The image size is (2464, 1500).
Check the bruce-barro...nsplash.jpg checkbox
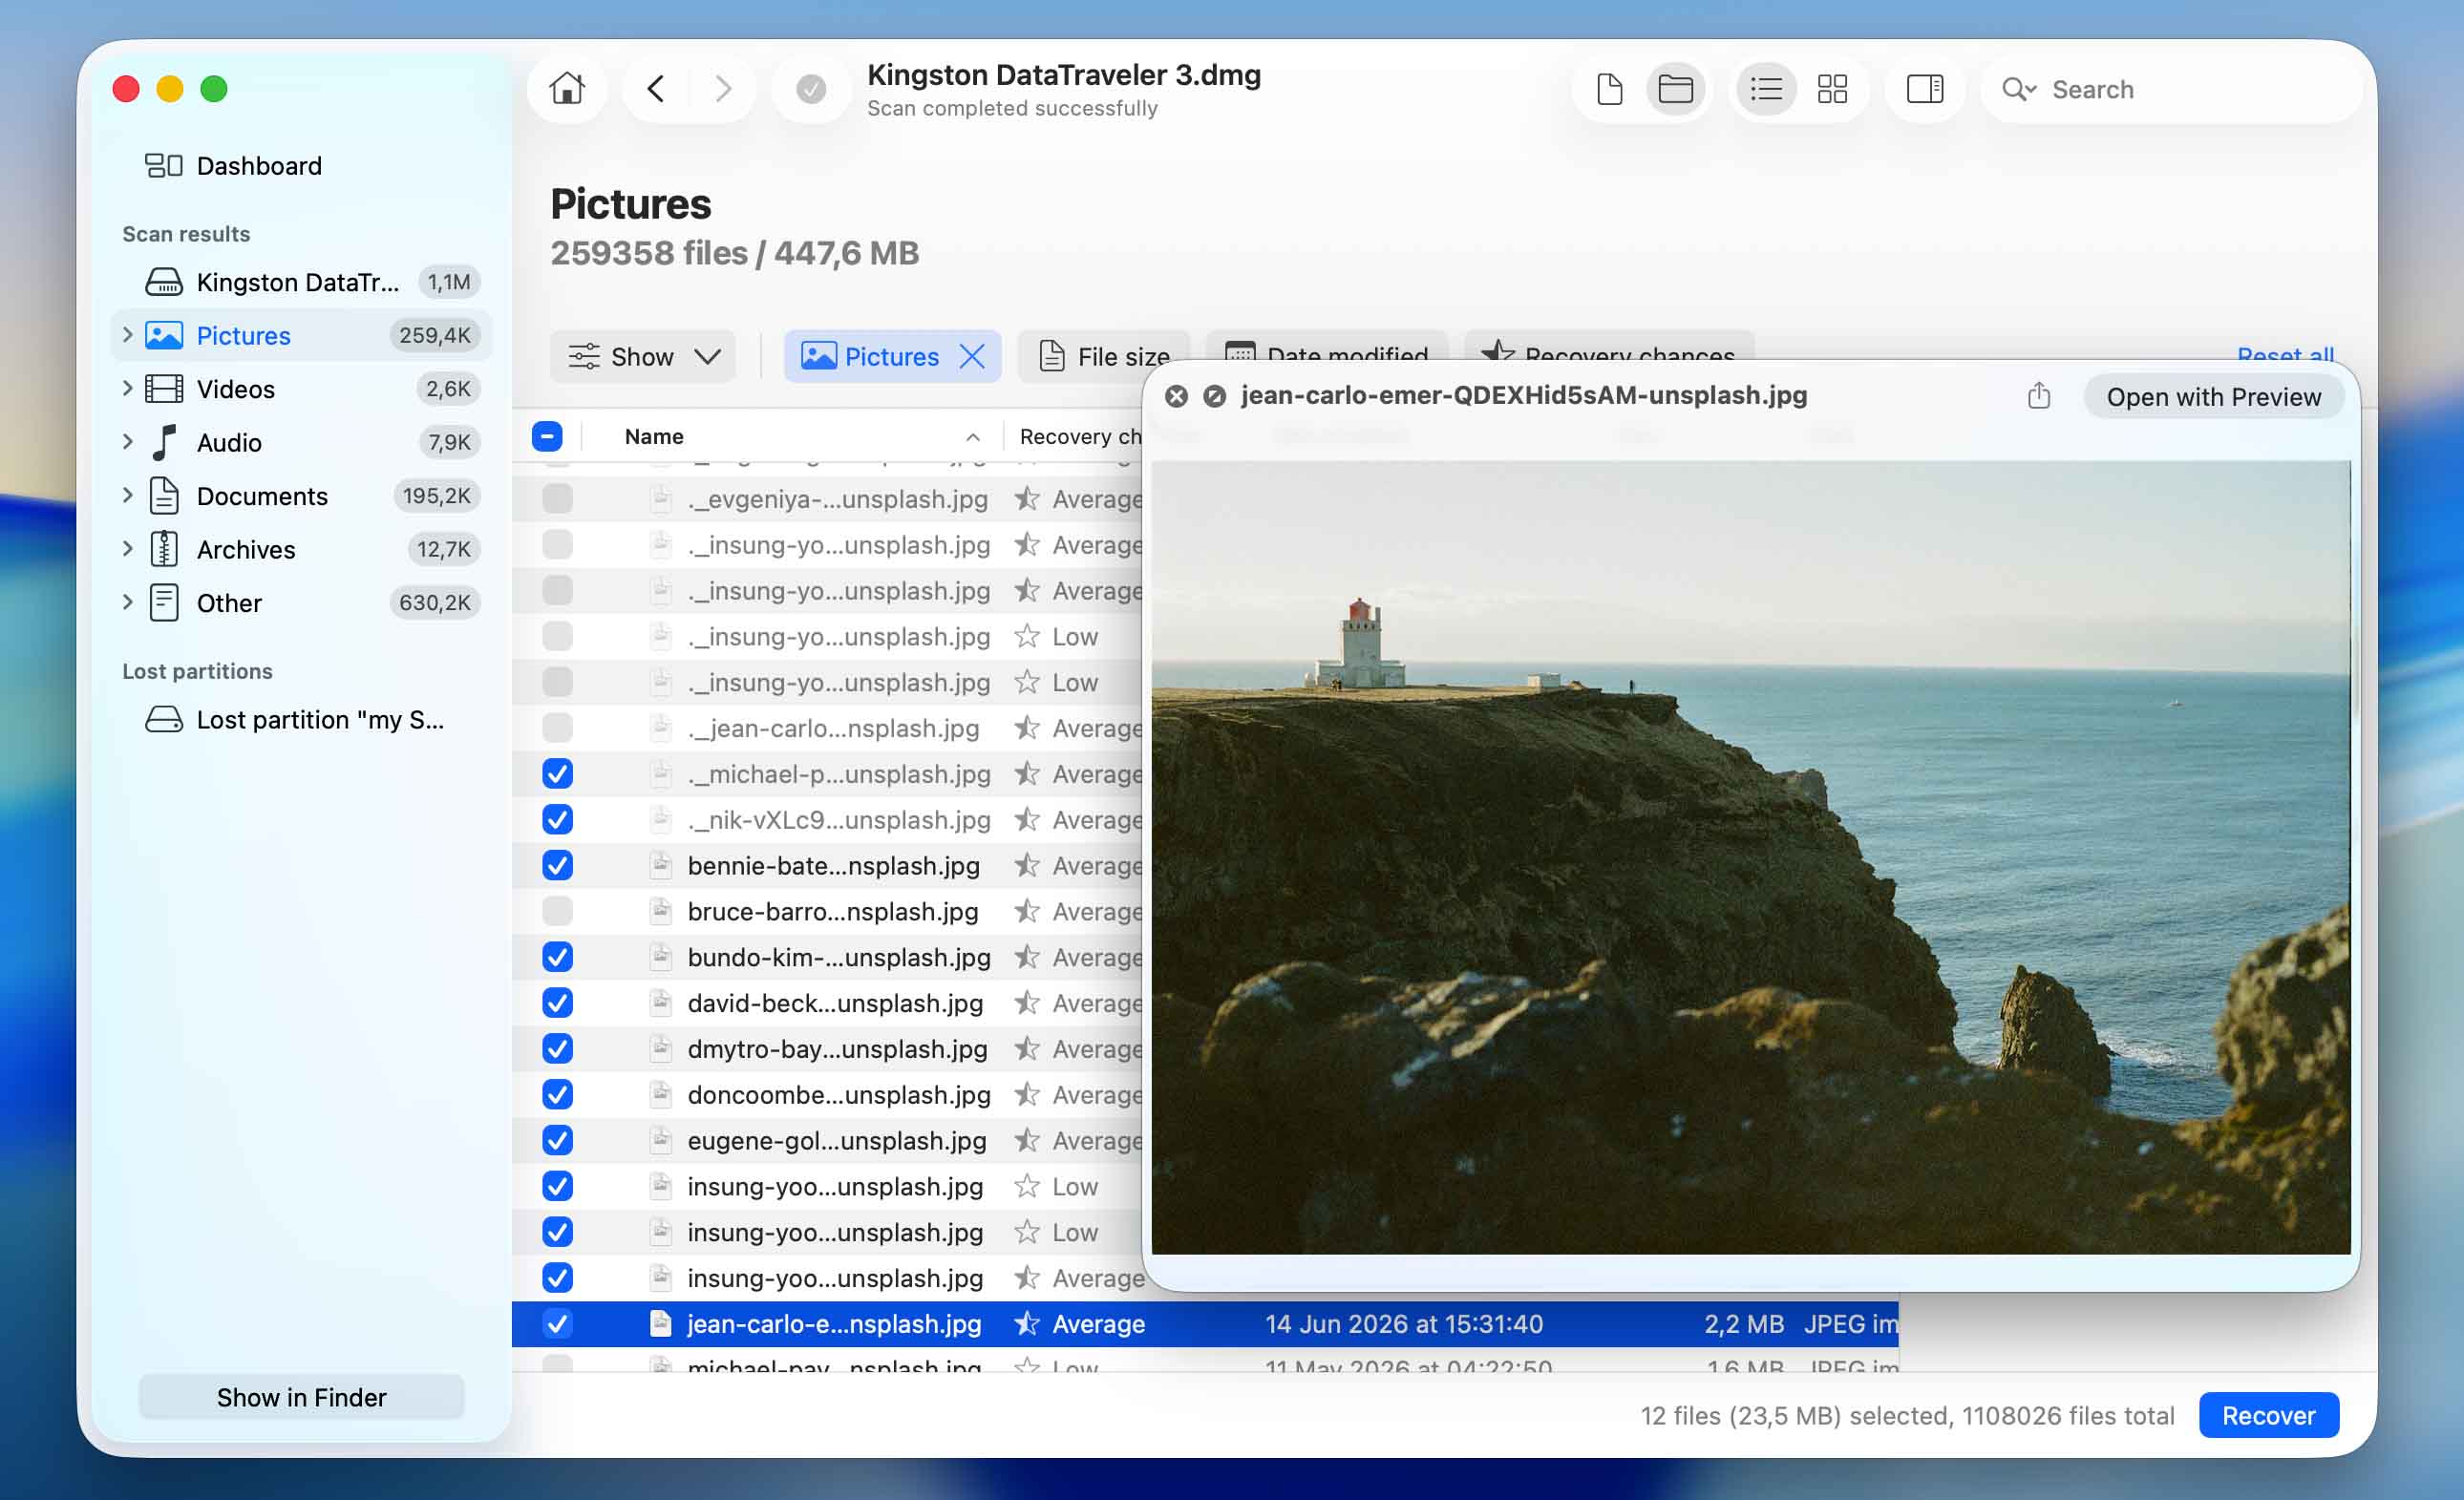(x=557, y=911)
